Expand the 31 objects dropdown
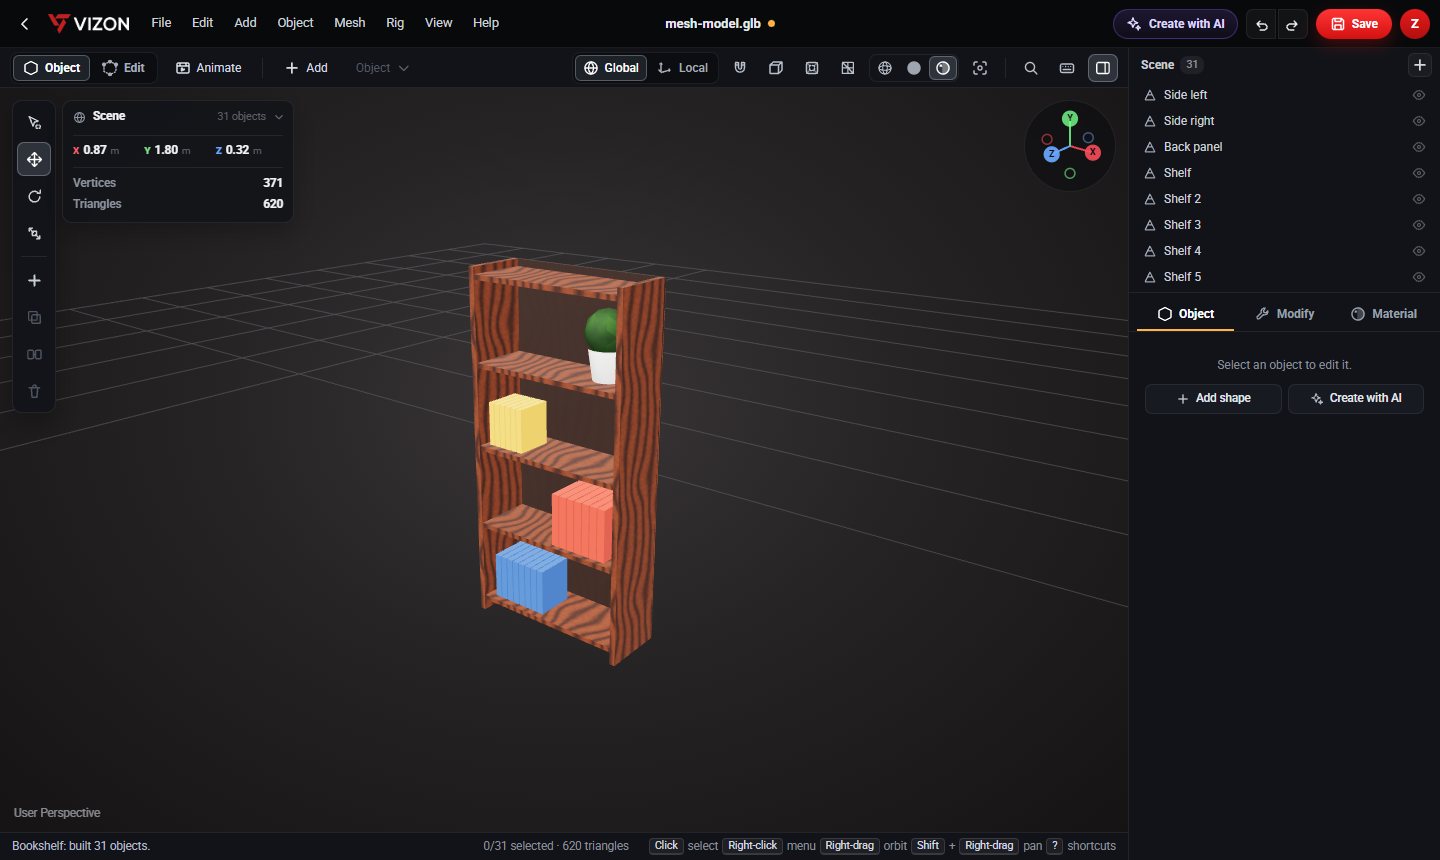This screenshot has width=1440, height=860. pyautogui.click(x=250, y=116)
